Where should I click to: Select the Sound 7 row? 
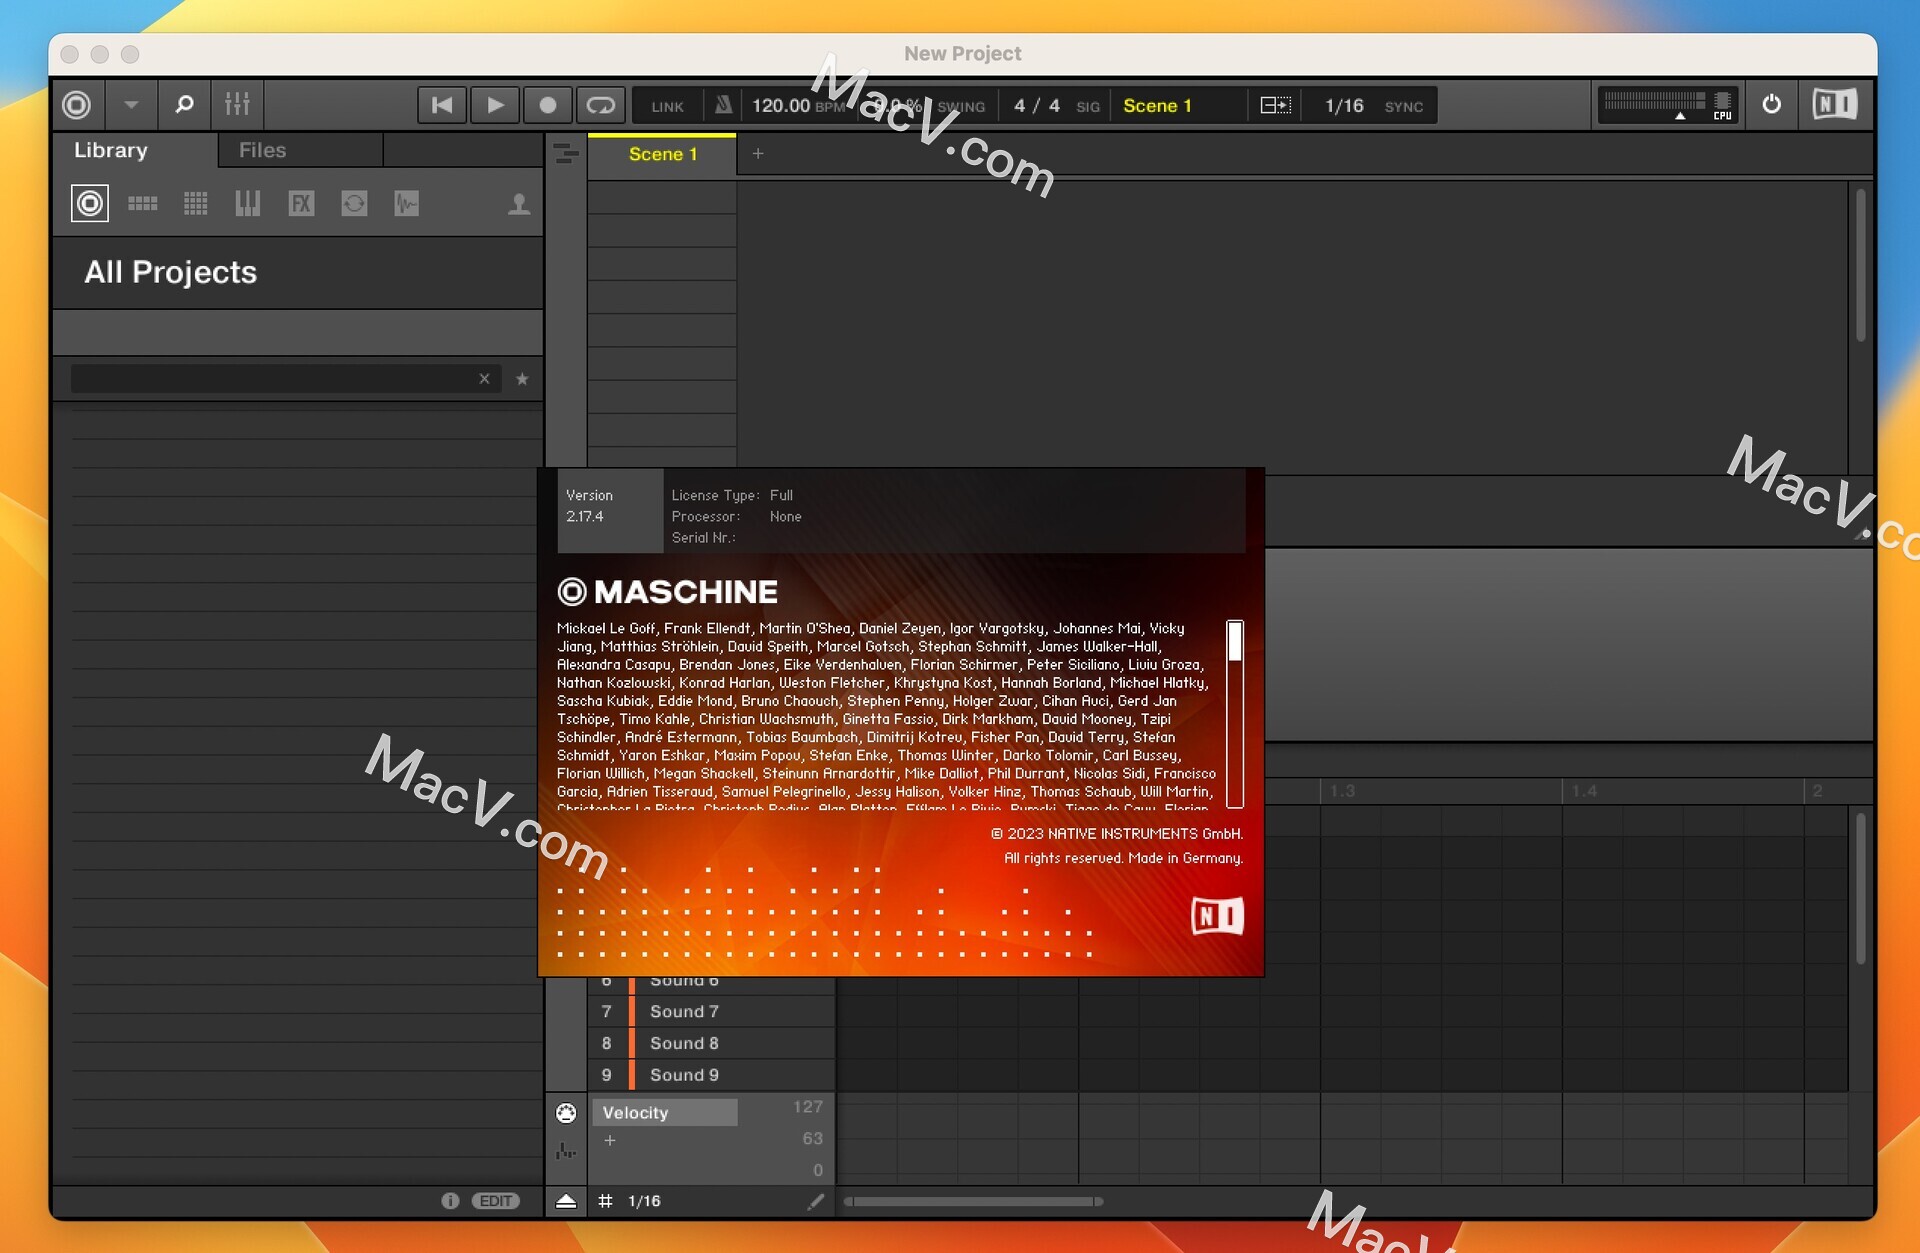(x=711, y=1011)
